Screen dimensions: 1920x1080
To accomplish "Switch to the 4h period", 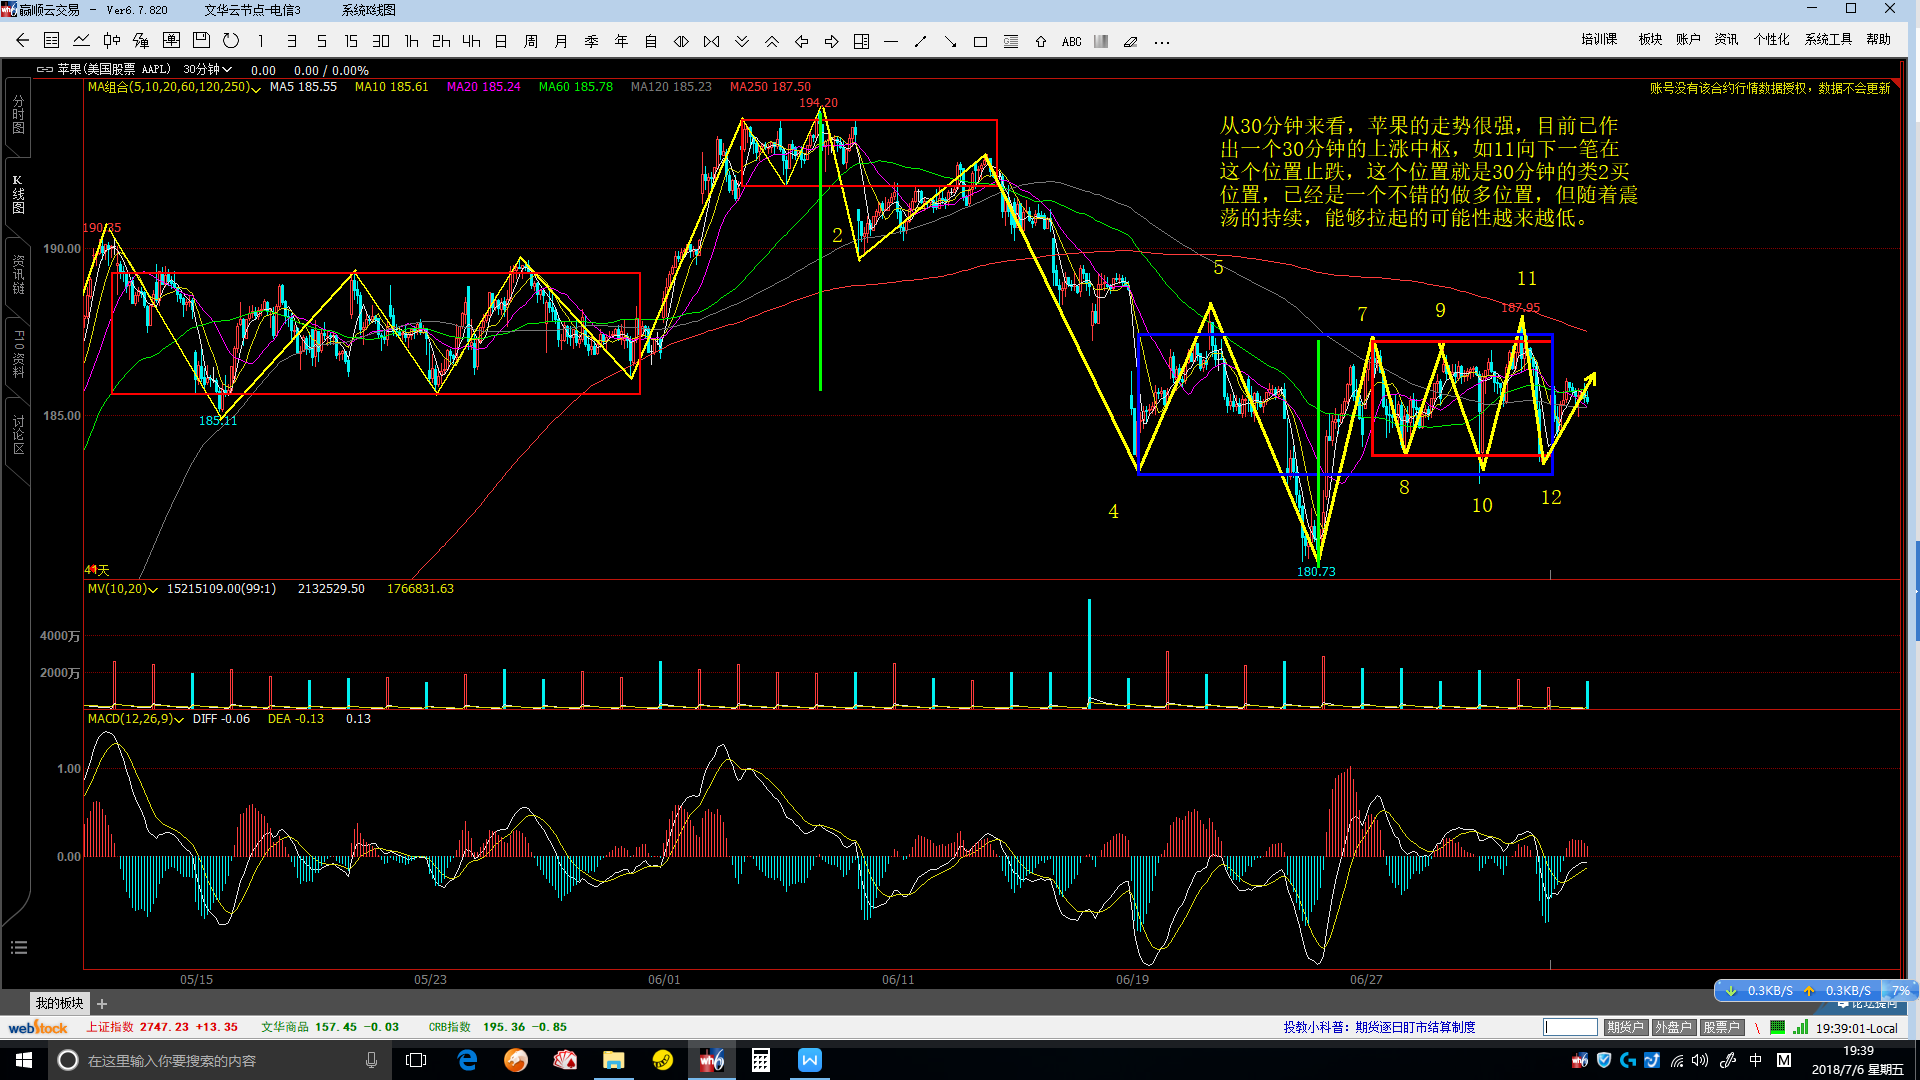I will [x=471, y=41].
